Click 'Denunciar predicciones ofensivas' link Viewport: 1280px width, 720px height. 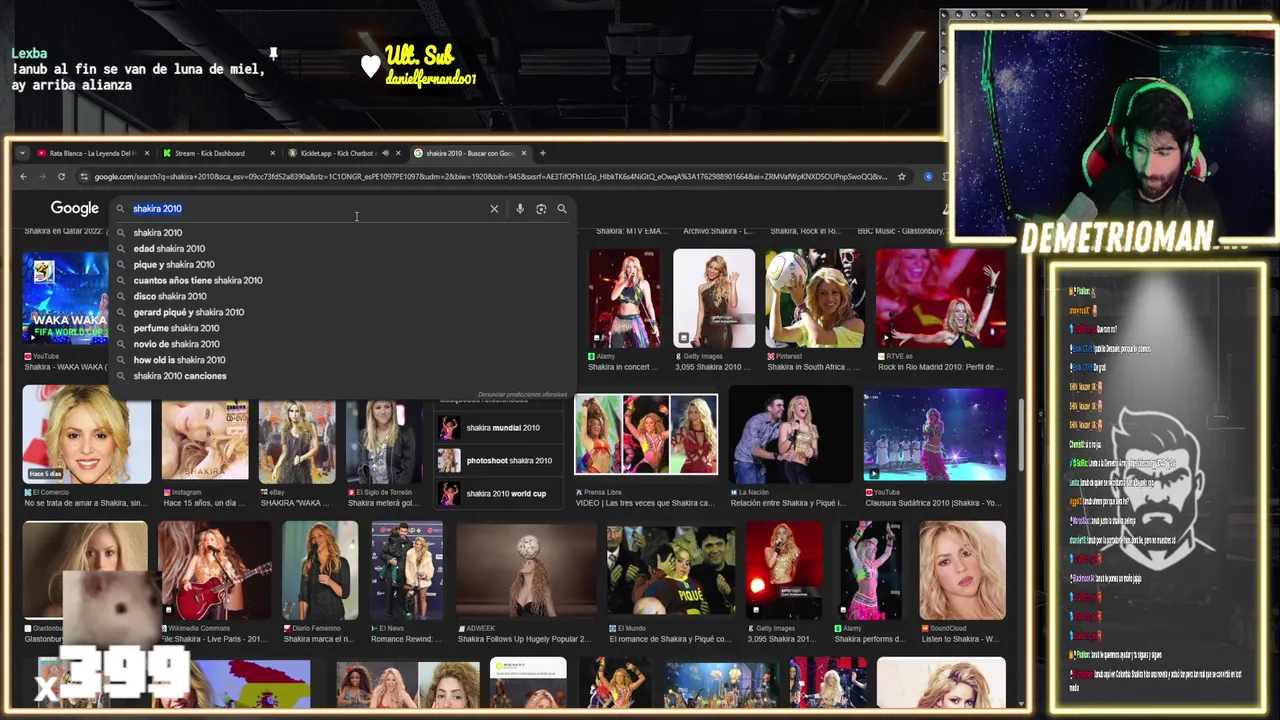pyautogui.click(x=522, y=395)
